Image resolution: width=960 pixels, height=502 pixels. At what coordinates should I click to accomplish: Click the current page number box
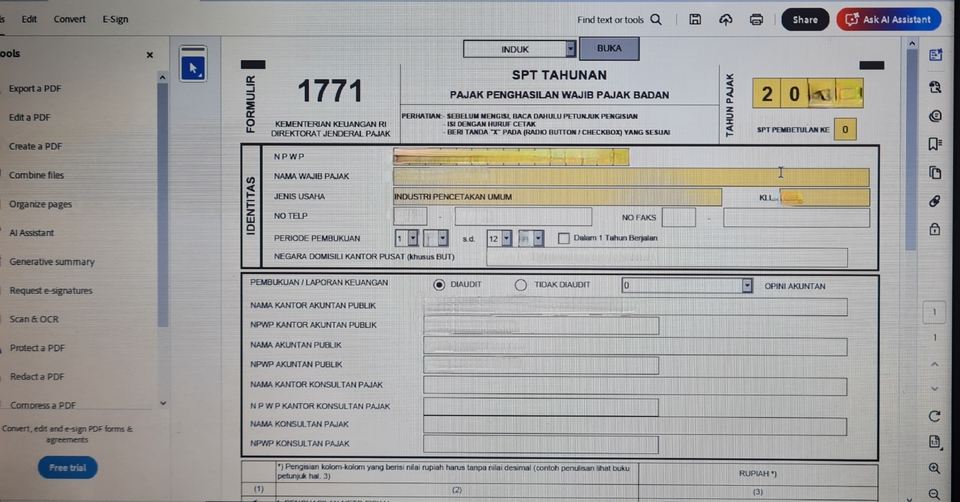point(934,312)
